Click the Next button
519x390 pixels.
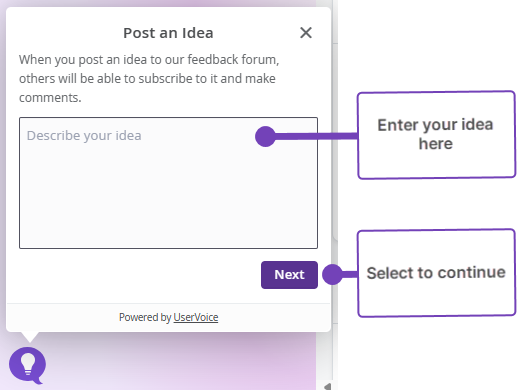coord(289,275)
